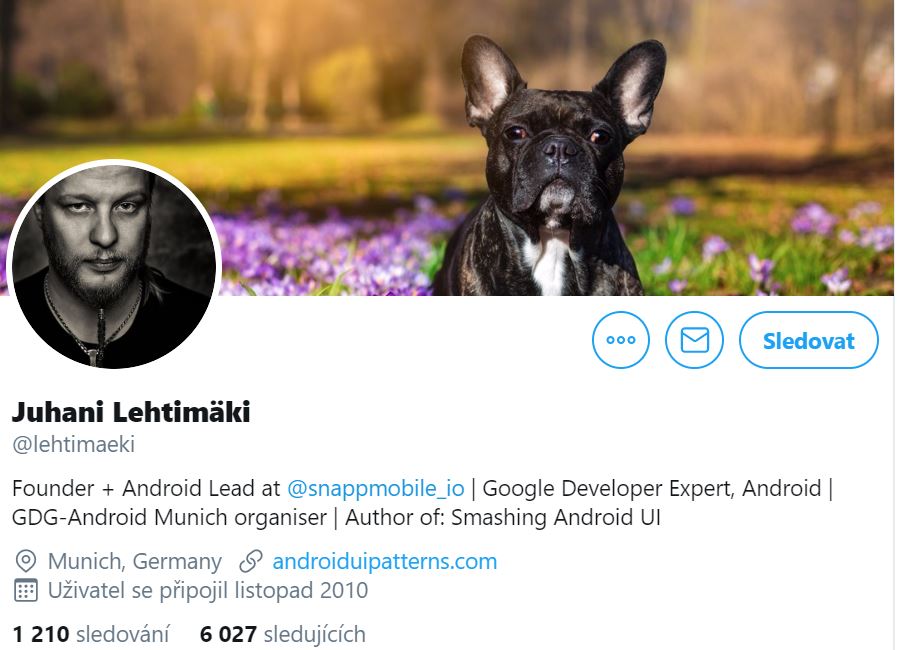
Task: Open the @snappmobile_io mention link
Action: [376, 488]
